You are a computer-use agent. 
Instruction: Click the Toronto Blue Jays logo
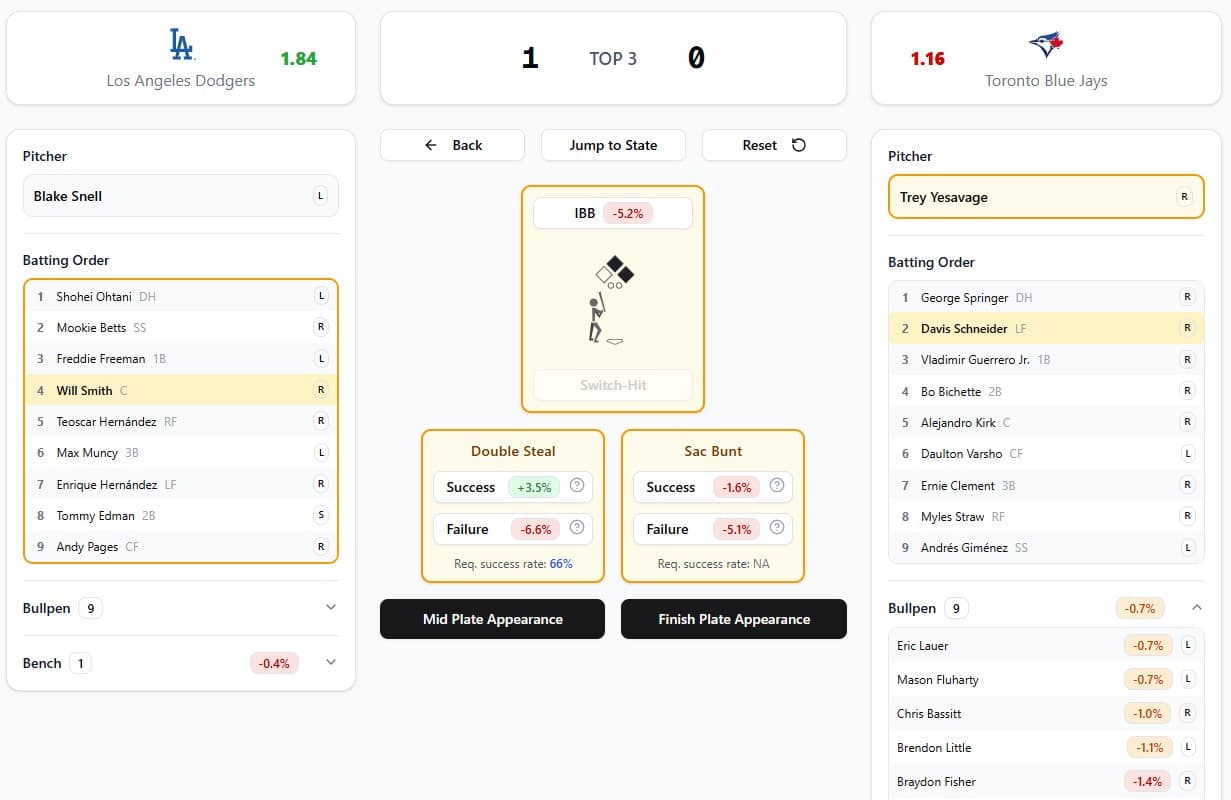pyautogui.click(x=1046, y=45)
